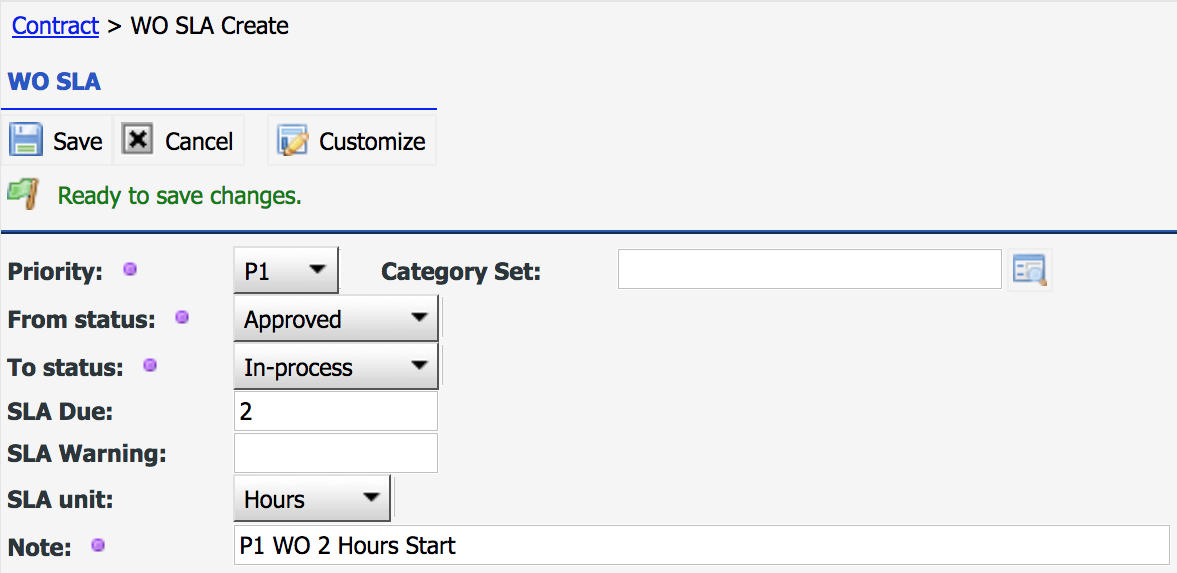The width and height of the screenshot is (1177, 573).
Task: Click the Save button label
Action: [77, 141]
